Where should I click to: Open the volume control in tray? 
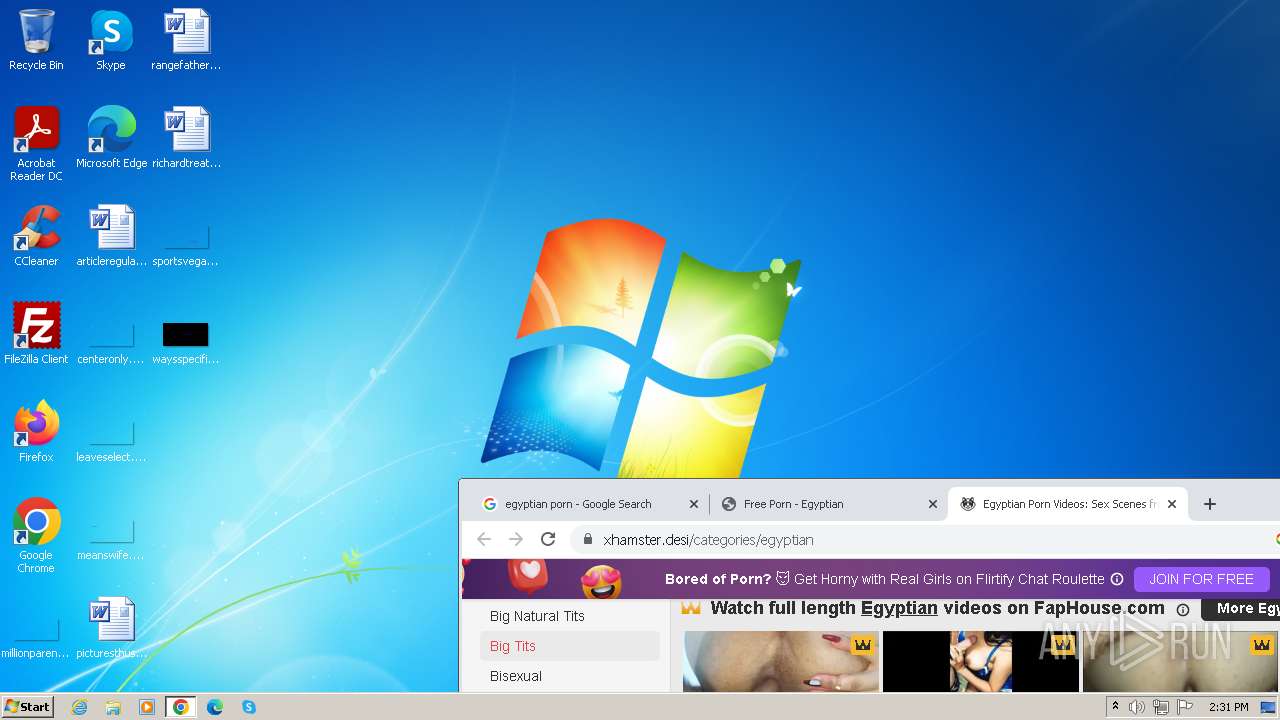(1137, 707)
